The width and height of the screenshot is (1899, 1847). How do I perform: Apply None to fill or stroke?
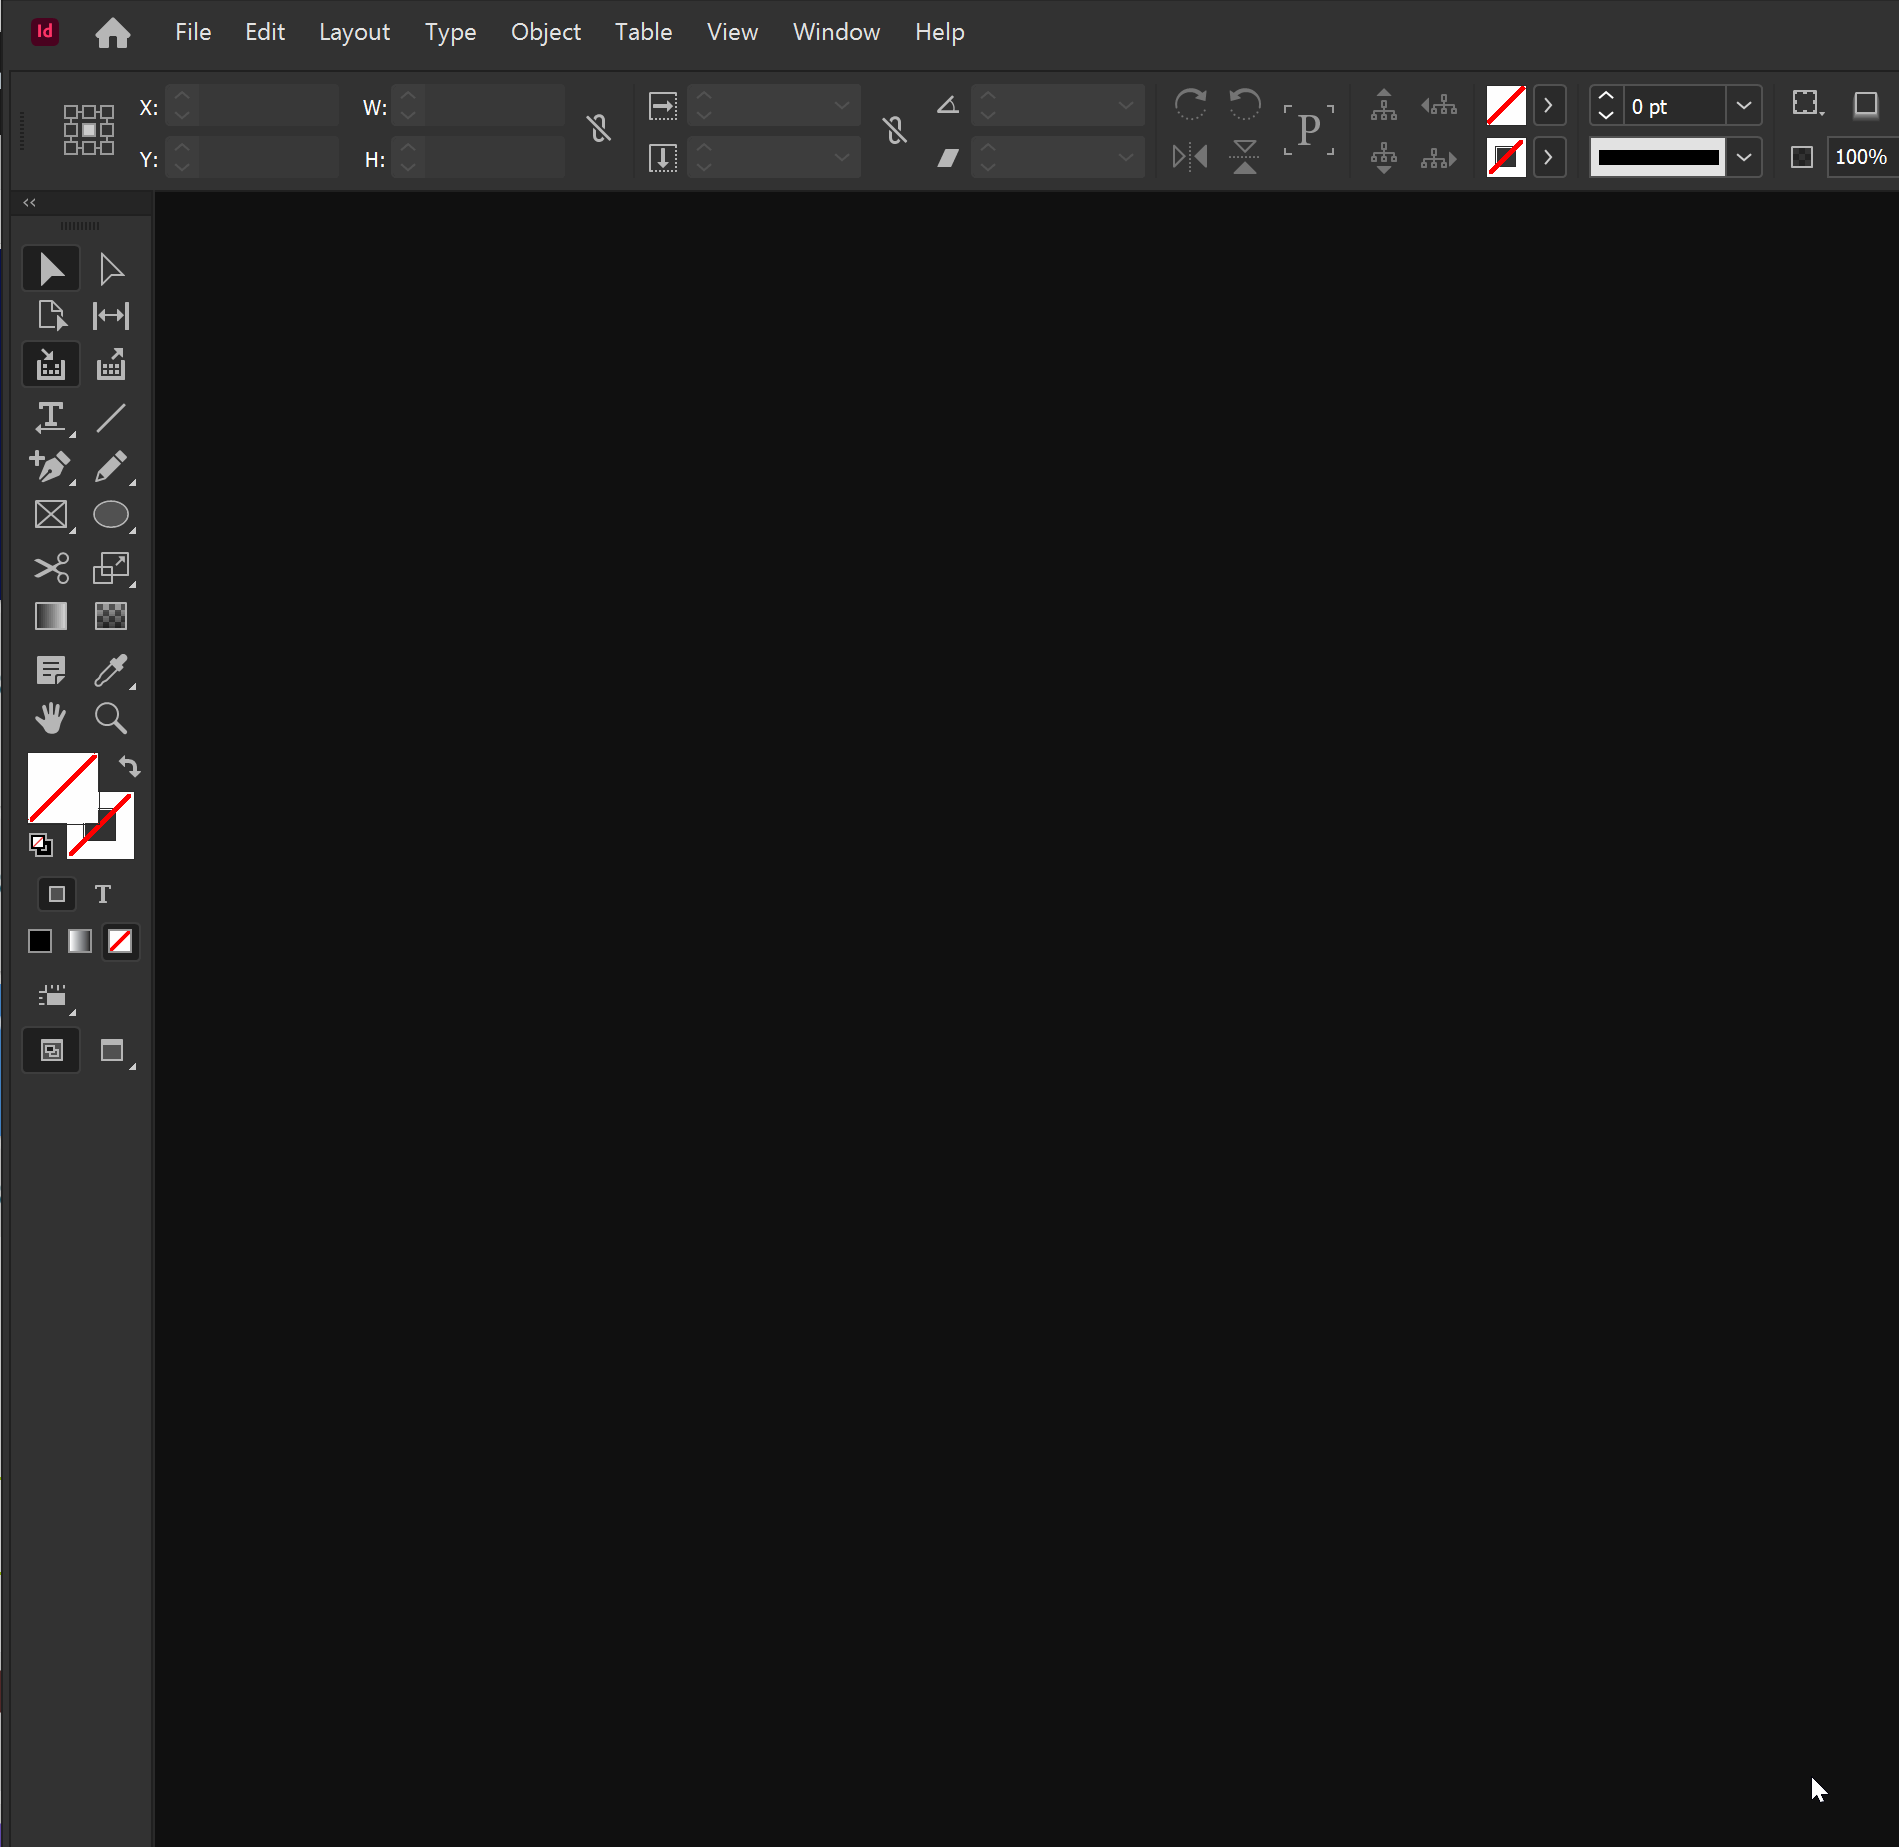pyautogui.click(x=120, y=941)
